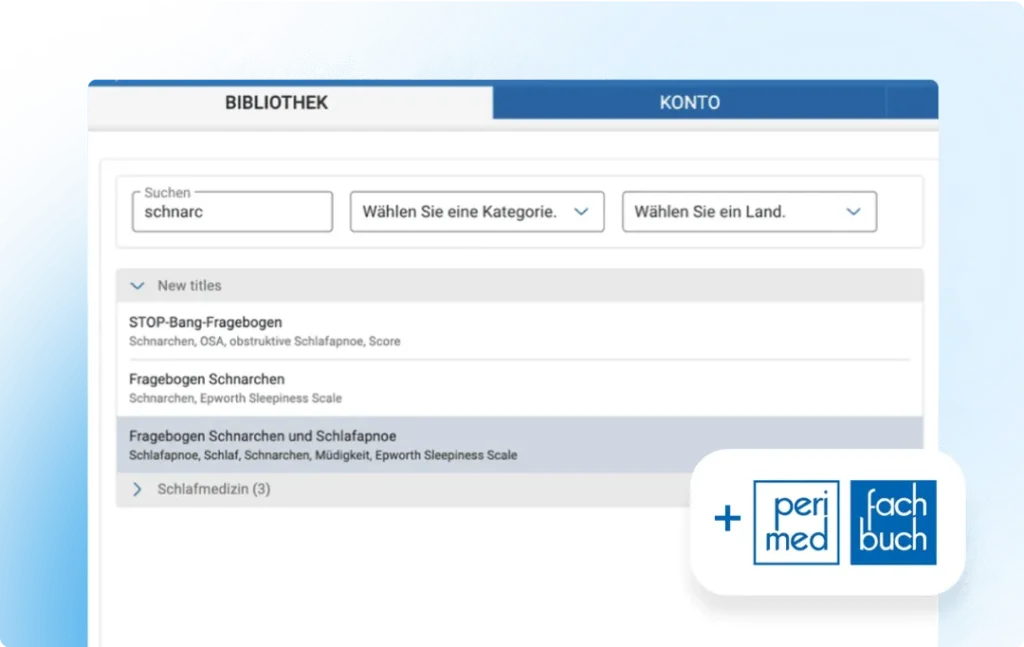The height and width of the screenshot is (647, 1024).
Task: Collapse the New titles section chevron
Action: 137,286
